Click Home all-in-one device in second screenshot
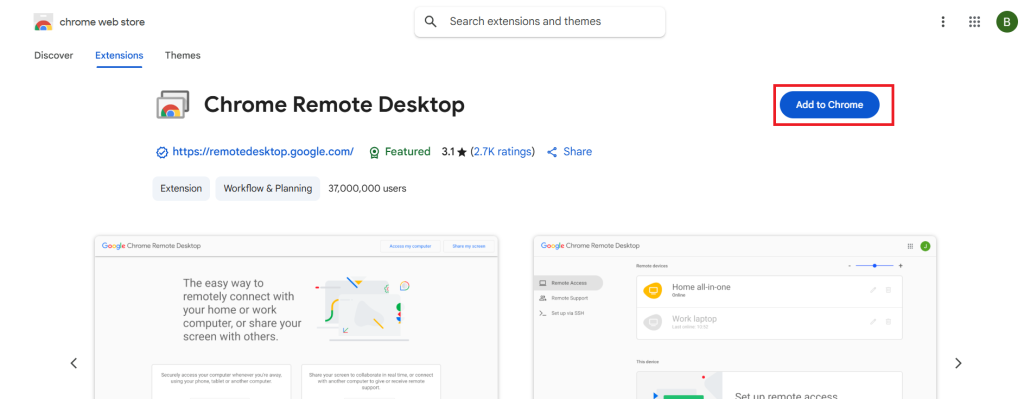 [769, 291]
